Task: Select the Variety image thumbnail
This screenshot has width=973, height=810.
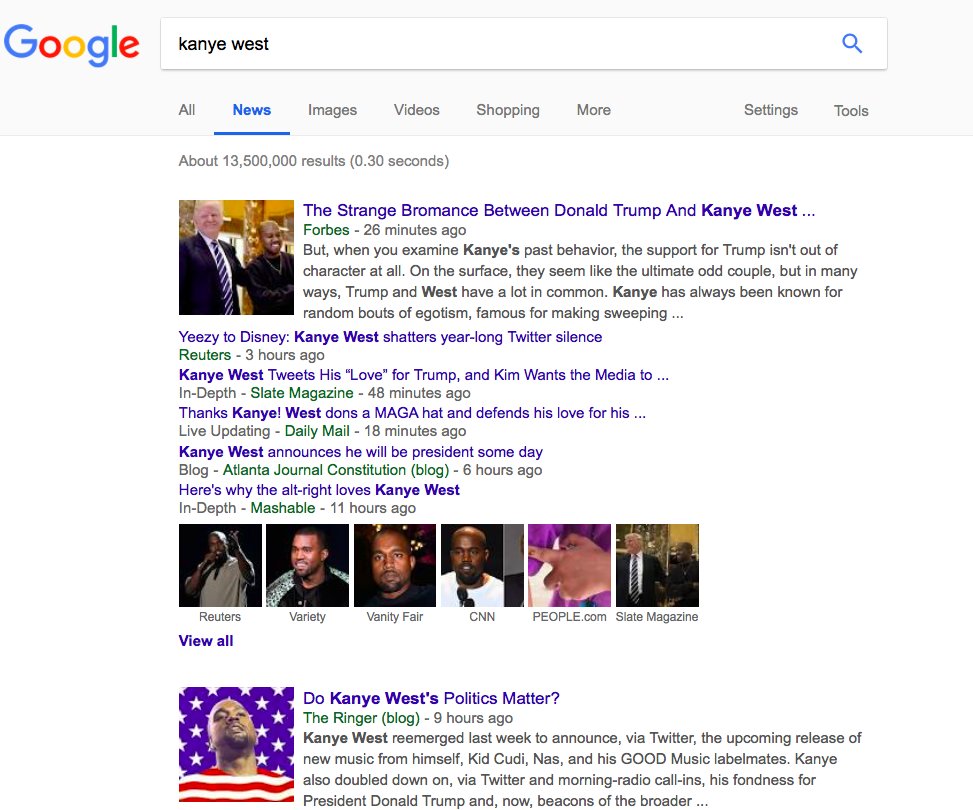Action: tap(307, 565)
